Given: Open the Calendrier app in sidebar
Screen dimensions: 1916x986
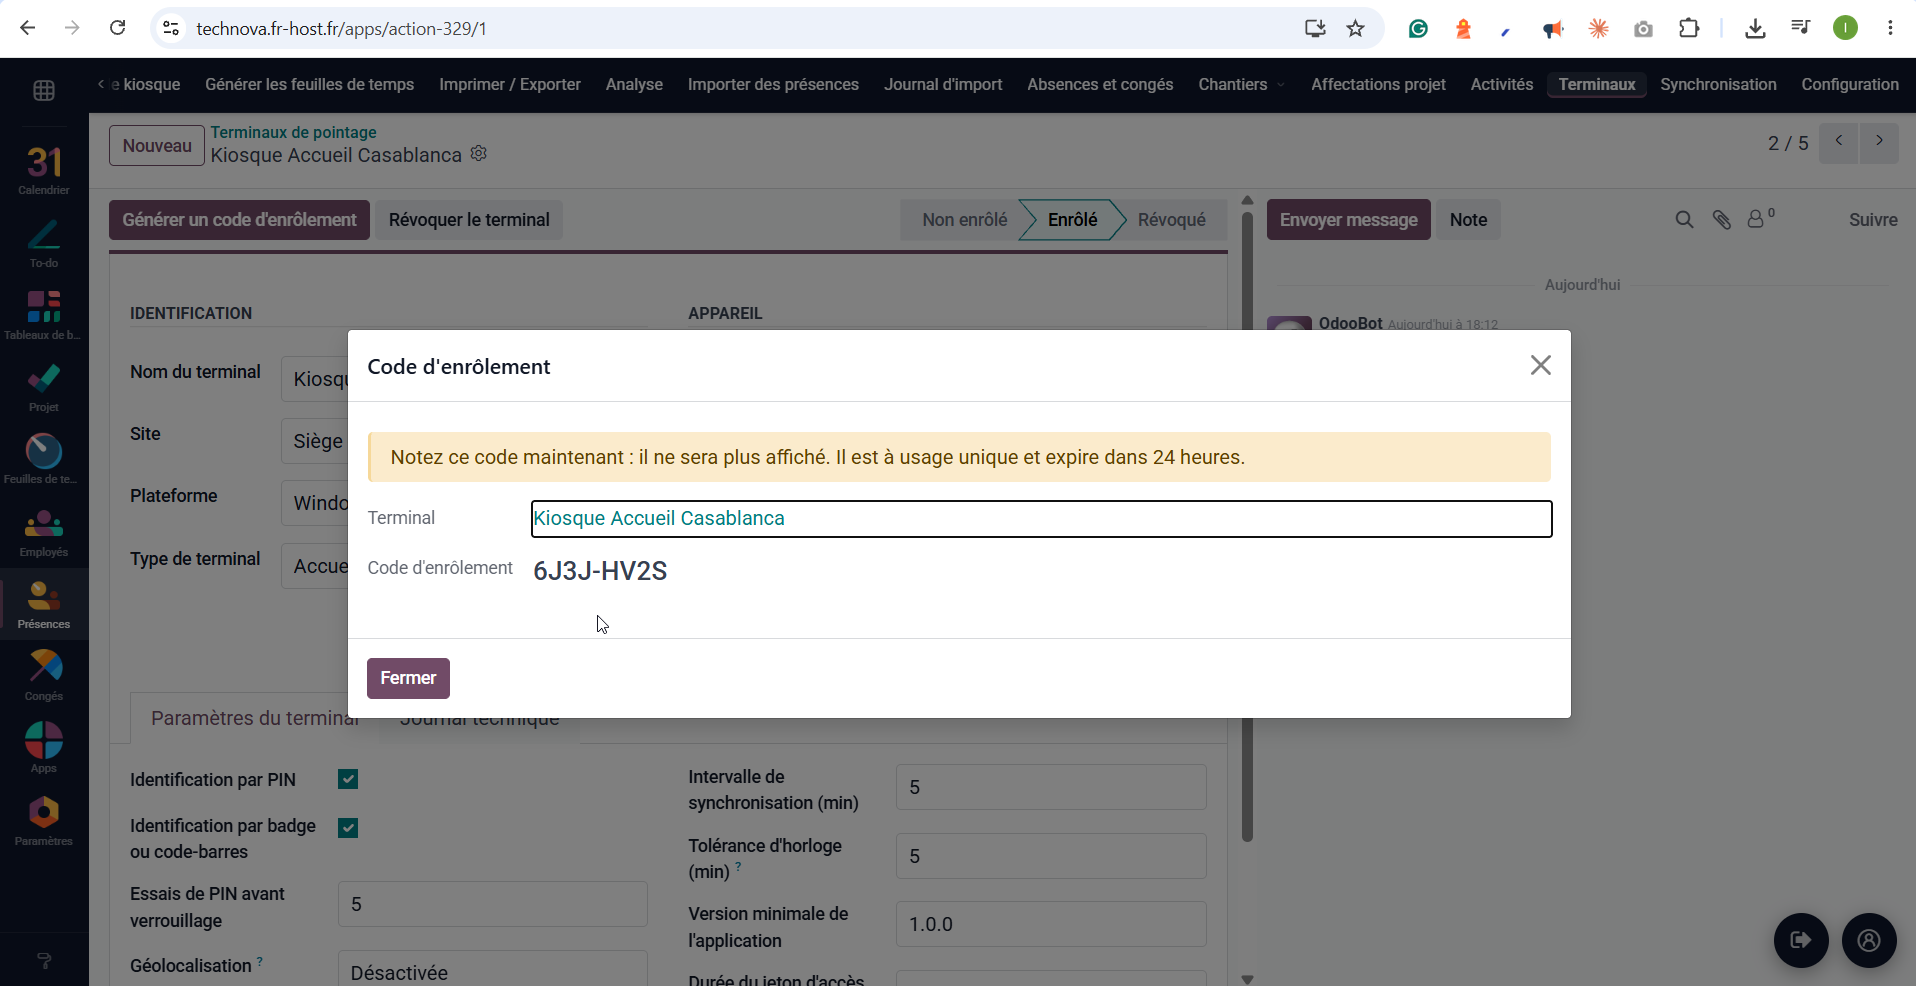Looking at the screenshot, I should (x=44, y=170).
